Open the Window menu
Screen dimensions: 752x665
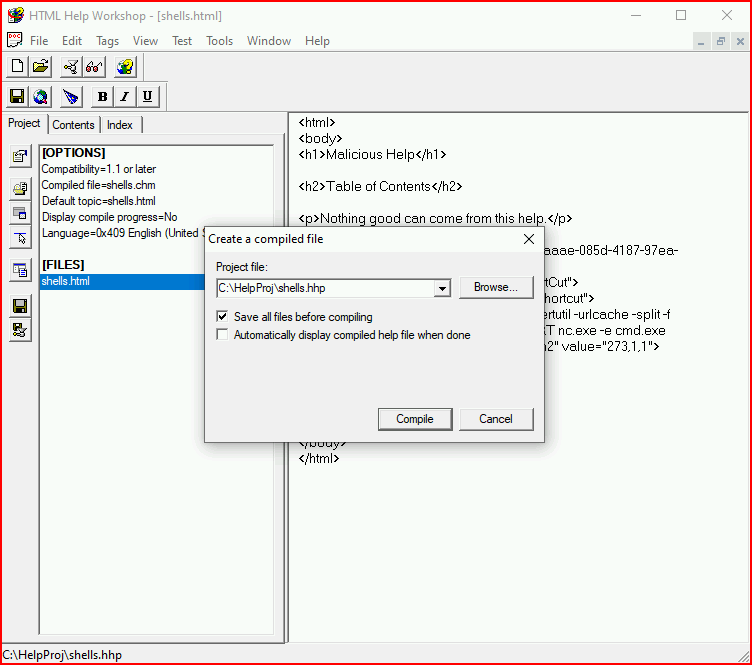point(269,41)
